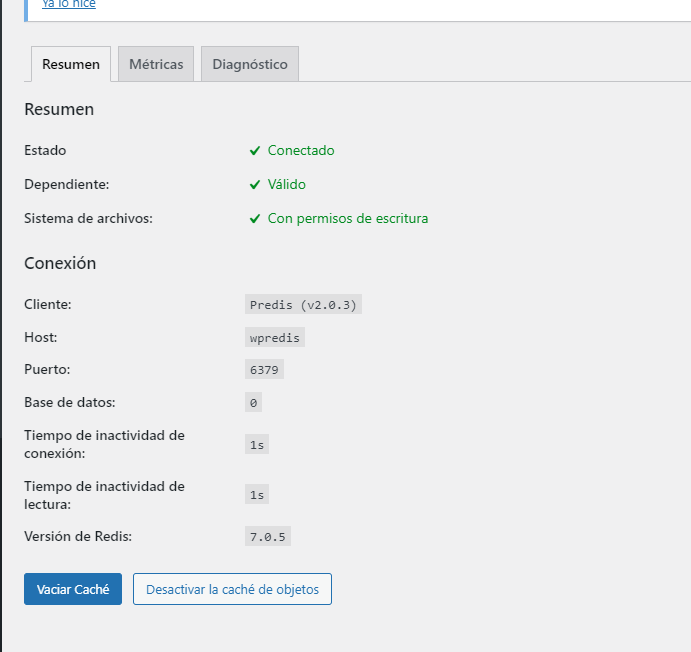
Task: Click the Vaciar Caché button
Action: coord(73,589)
